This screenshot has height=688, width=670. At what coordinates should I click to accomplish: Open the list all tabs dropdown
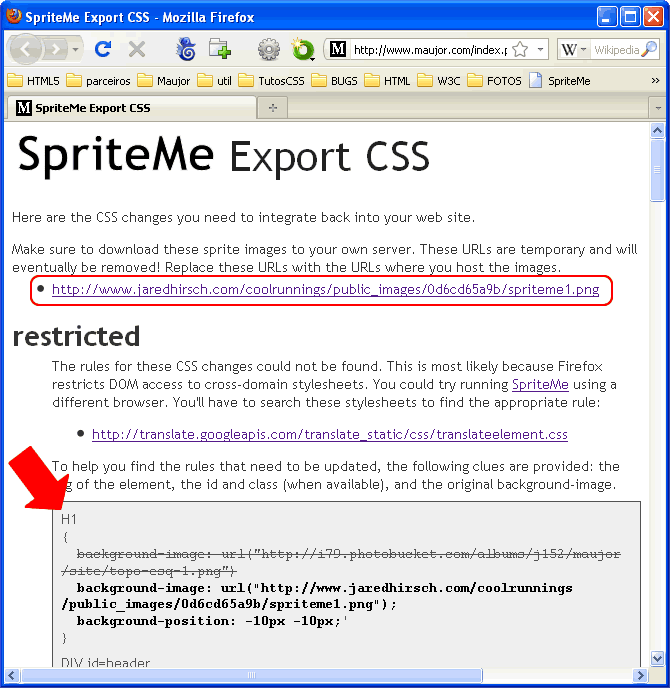tap(657, 107)
